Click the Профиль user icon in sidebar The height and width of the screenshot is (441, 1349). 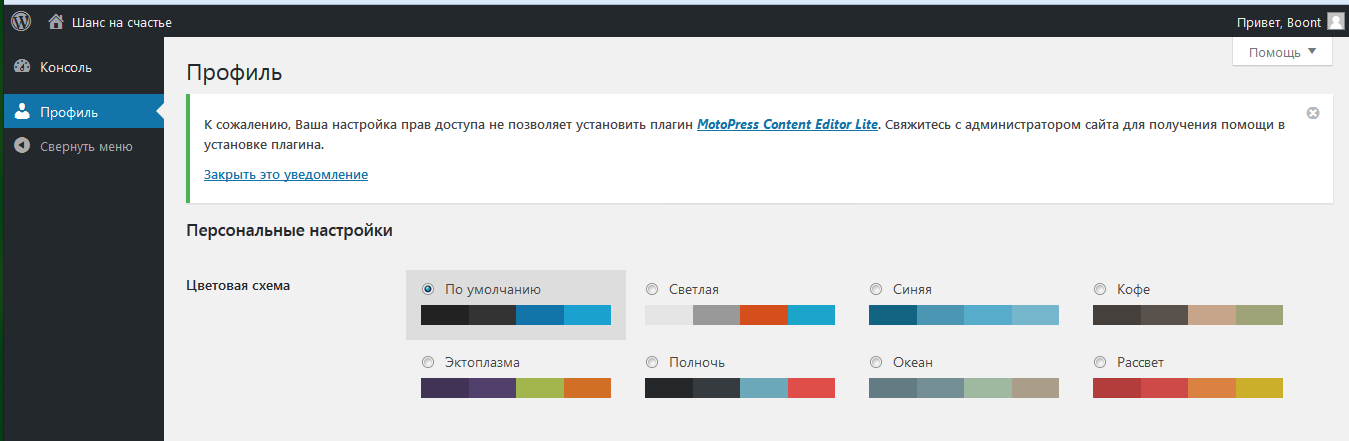22,111
